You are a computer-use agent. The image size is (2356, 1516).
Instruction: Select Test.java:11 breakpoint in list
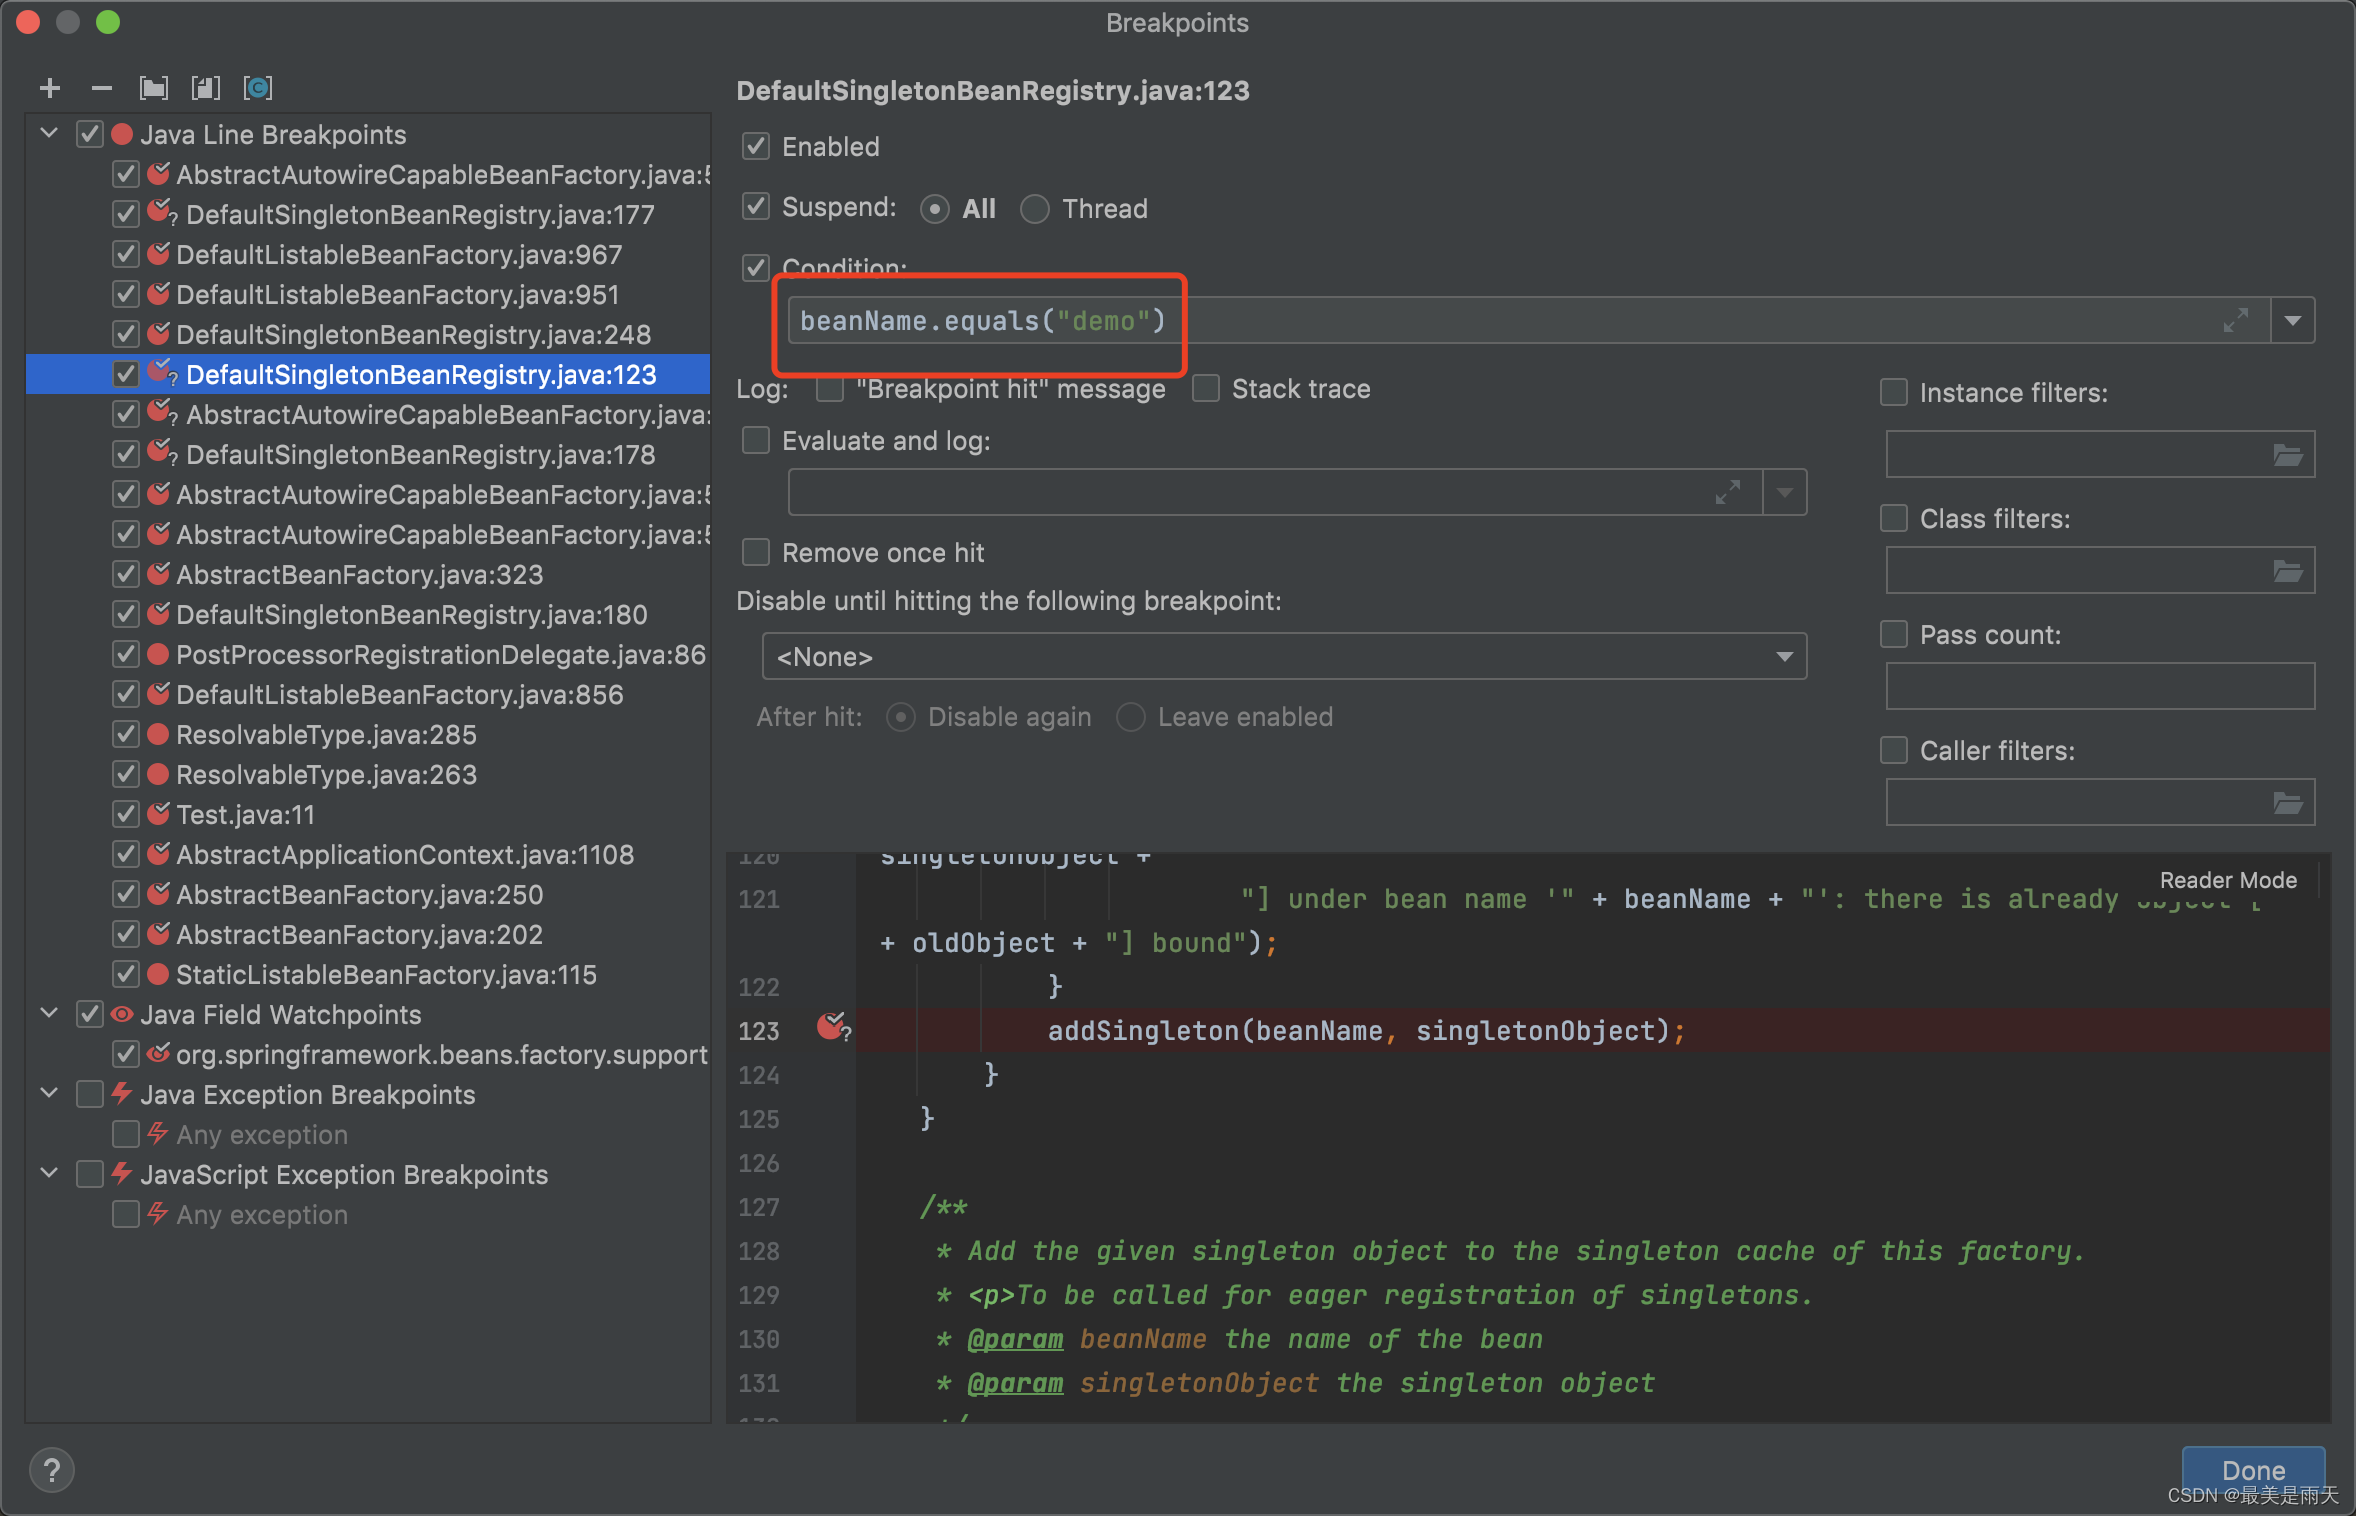(245, 815)
